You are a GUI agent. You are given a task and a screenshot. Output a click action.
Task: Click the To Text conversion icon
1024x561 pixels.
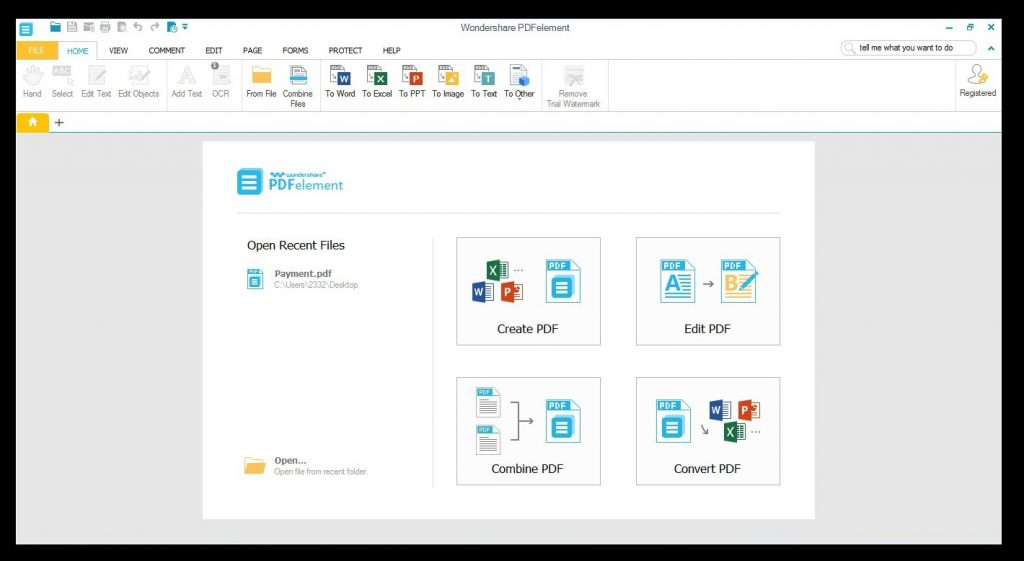pyautogui.click(x=484, y=82)
